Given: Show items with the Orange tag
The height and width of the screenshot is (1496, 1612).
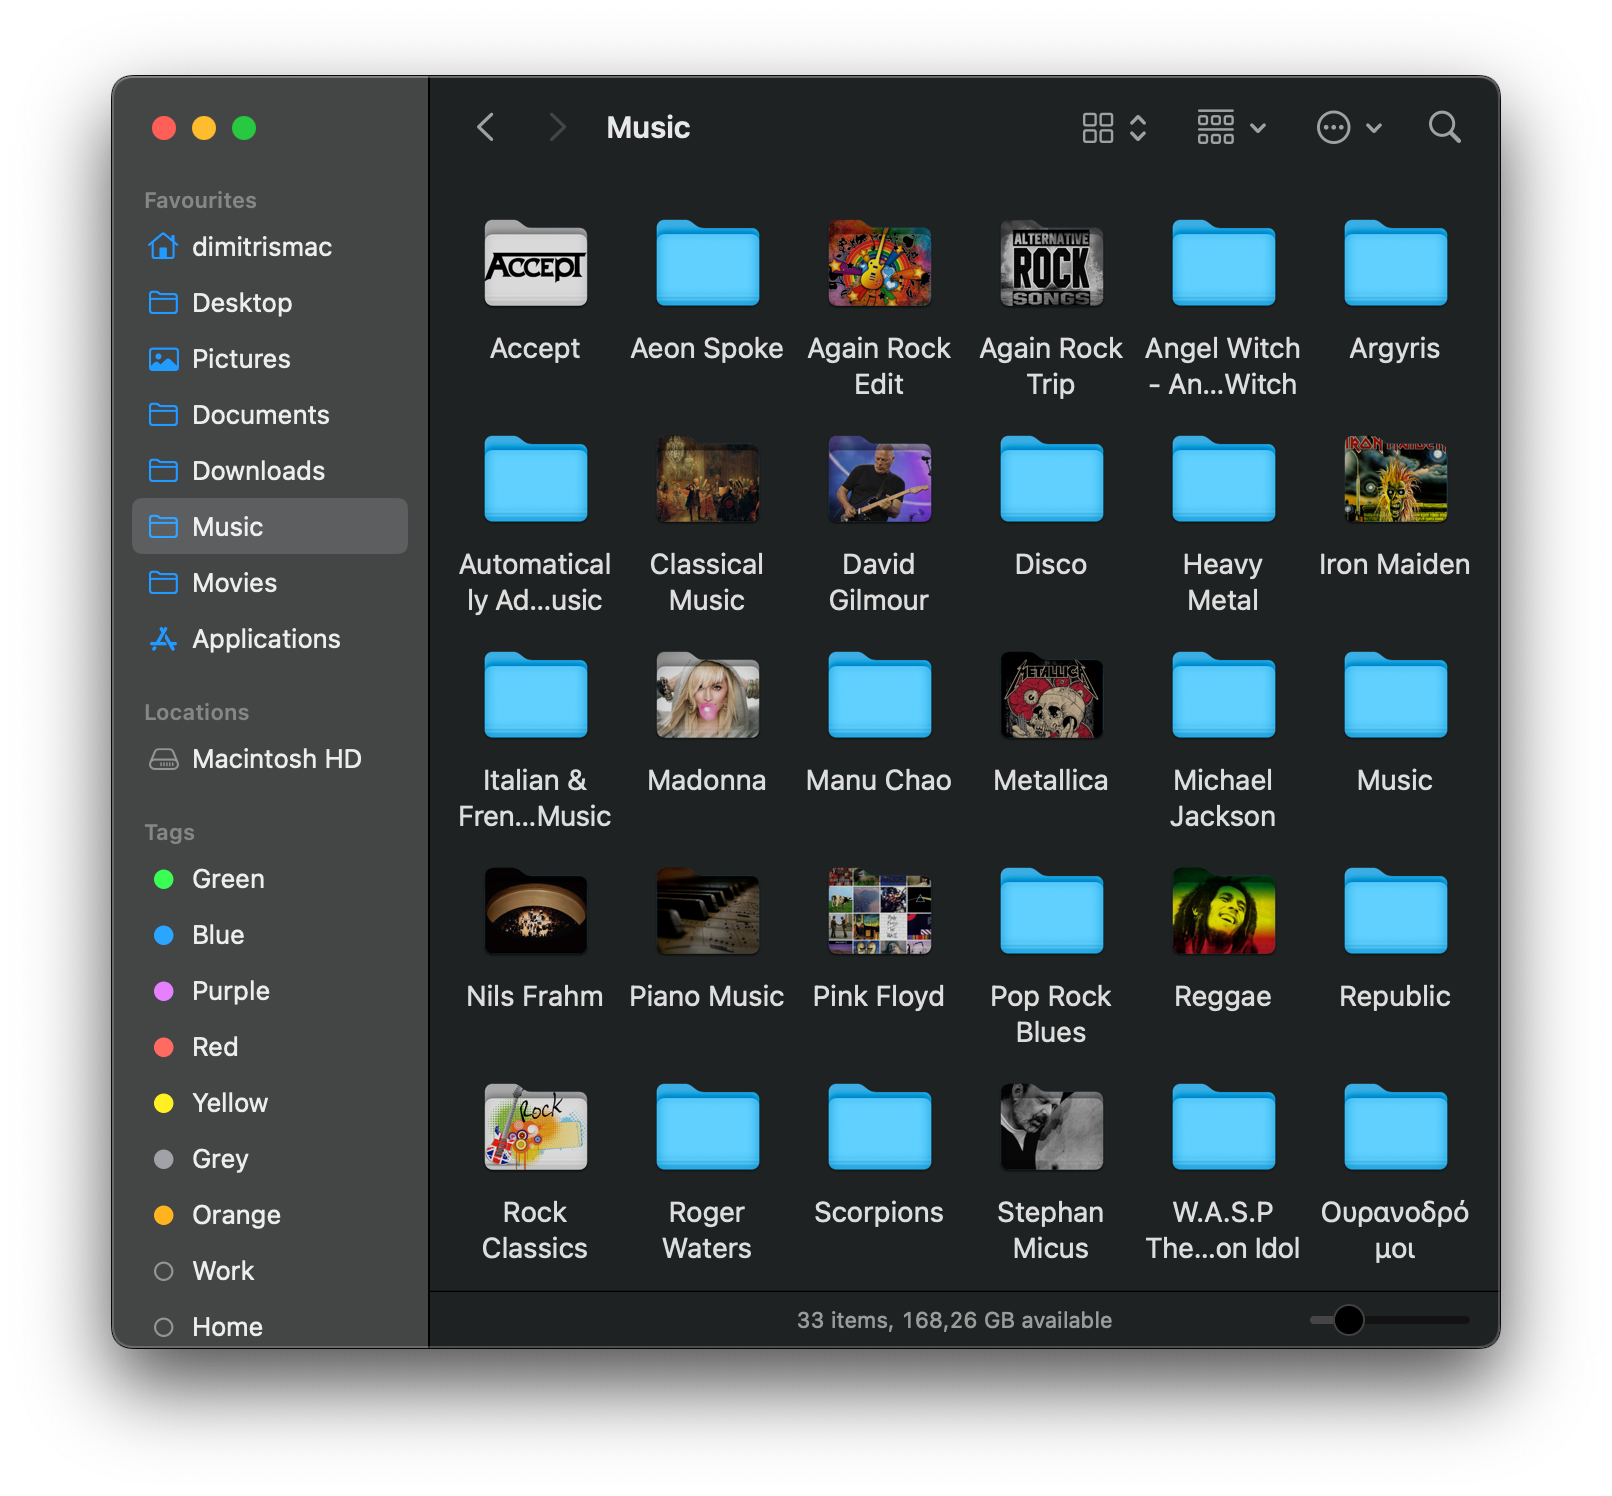Looking at the screenshot, I should (270, 1215).
